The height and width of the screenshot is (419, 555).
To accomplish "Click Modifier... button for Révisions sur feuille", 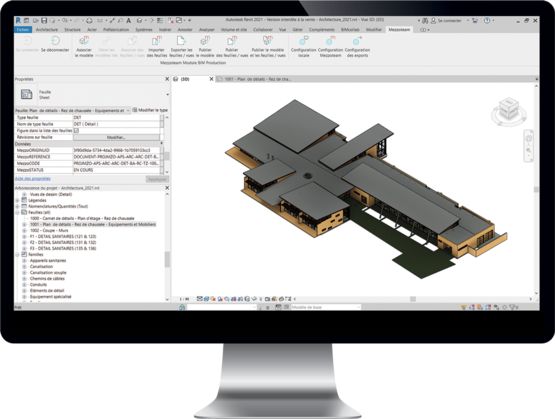I will pyautogui.click(x=116, y=137).
